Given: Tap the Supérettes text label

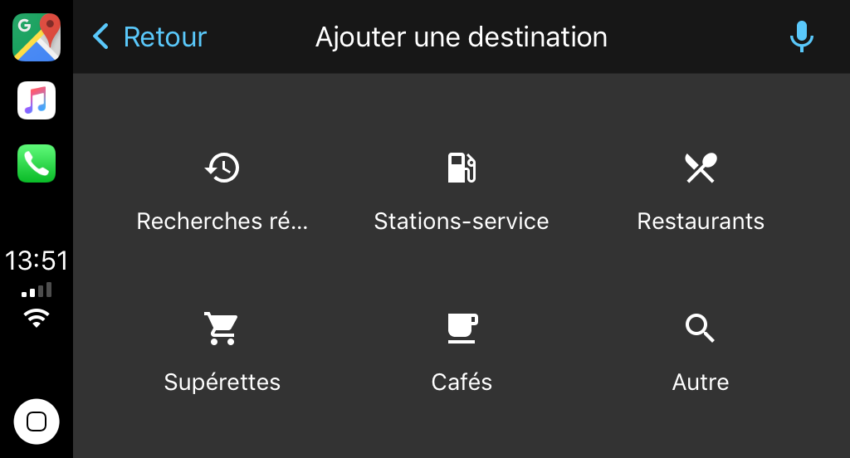Looking at the screenshot, I should click(x=222, y=382).
